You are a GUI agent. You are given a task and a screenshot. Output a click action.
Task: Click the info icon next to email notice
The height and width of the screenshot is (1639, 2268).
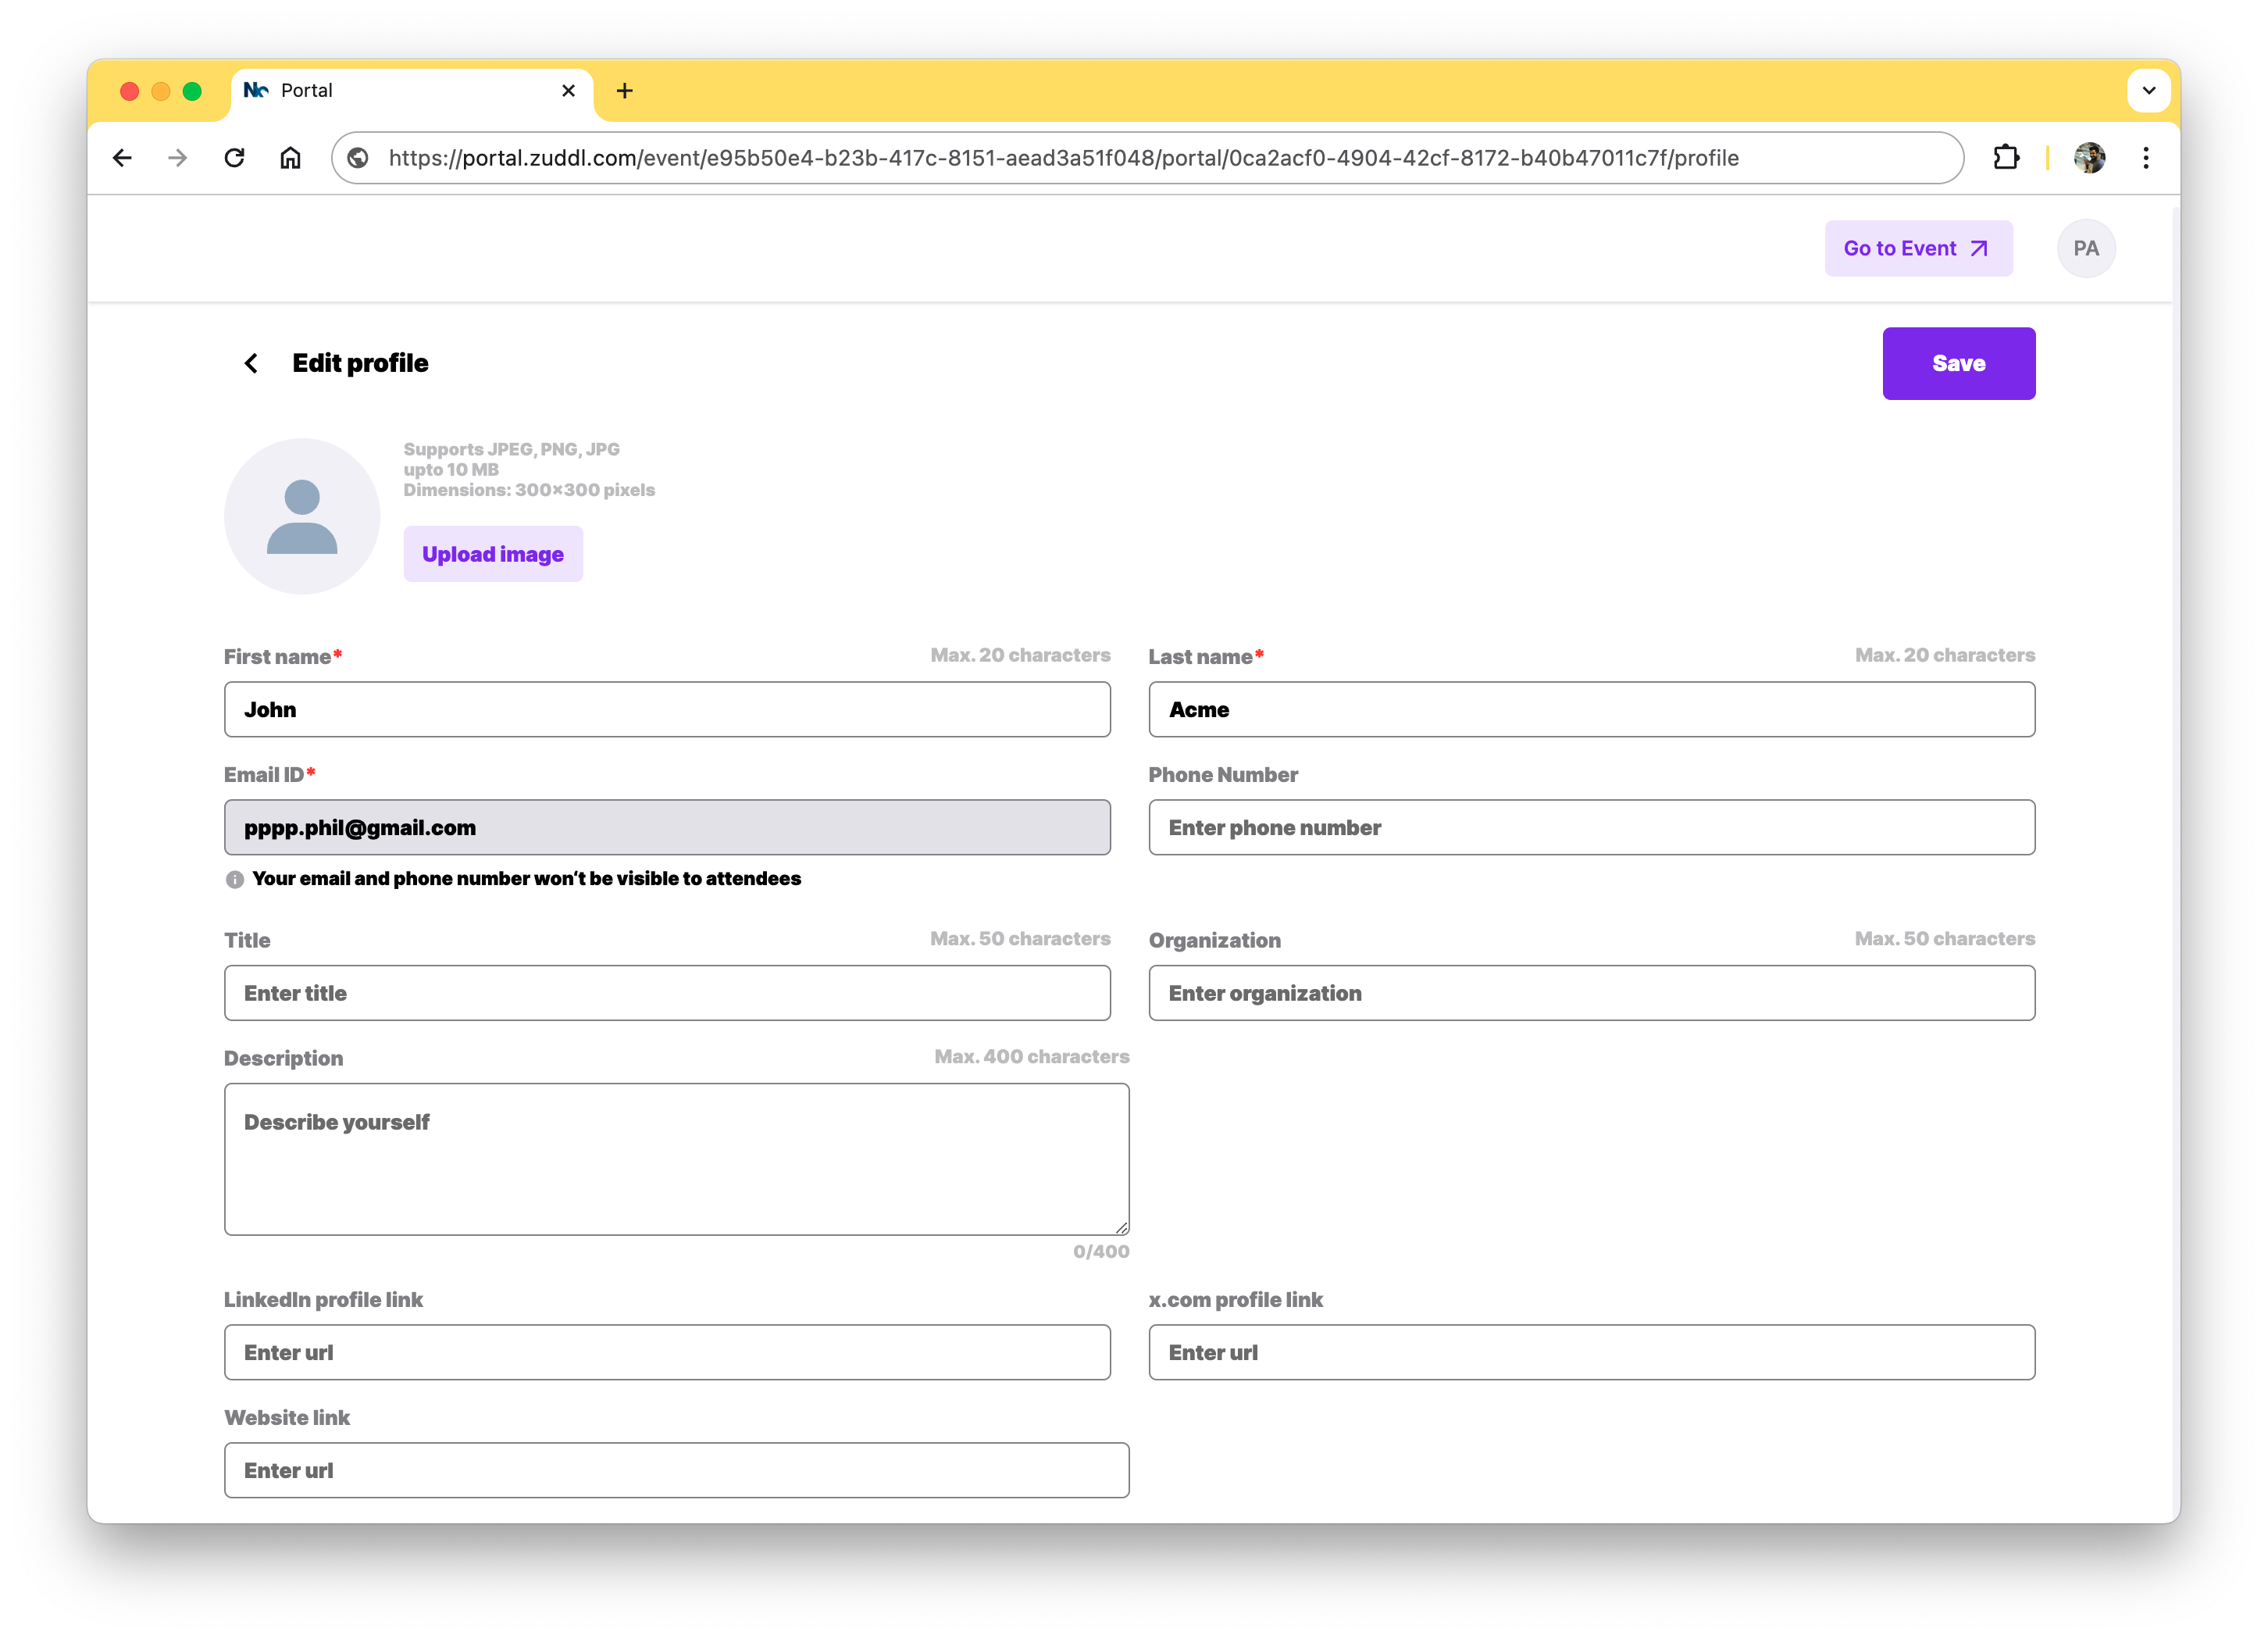pos(235,879)
